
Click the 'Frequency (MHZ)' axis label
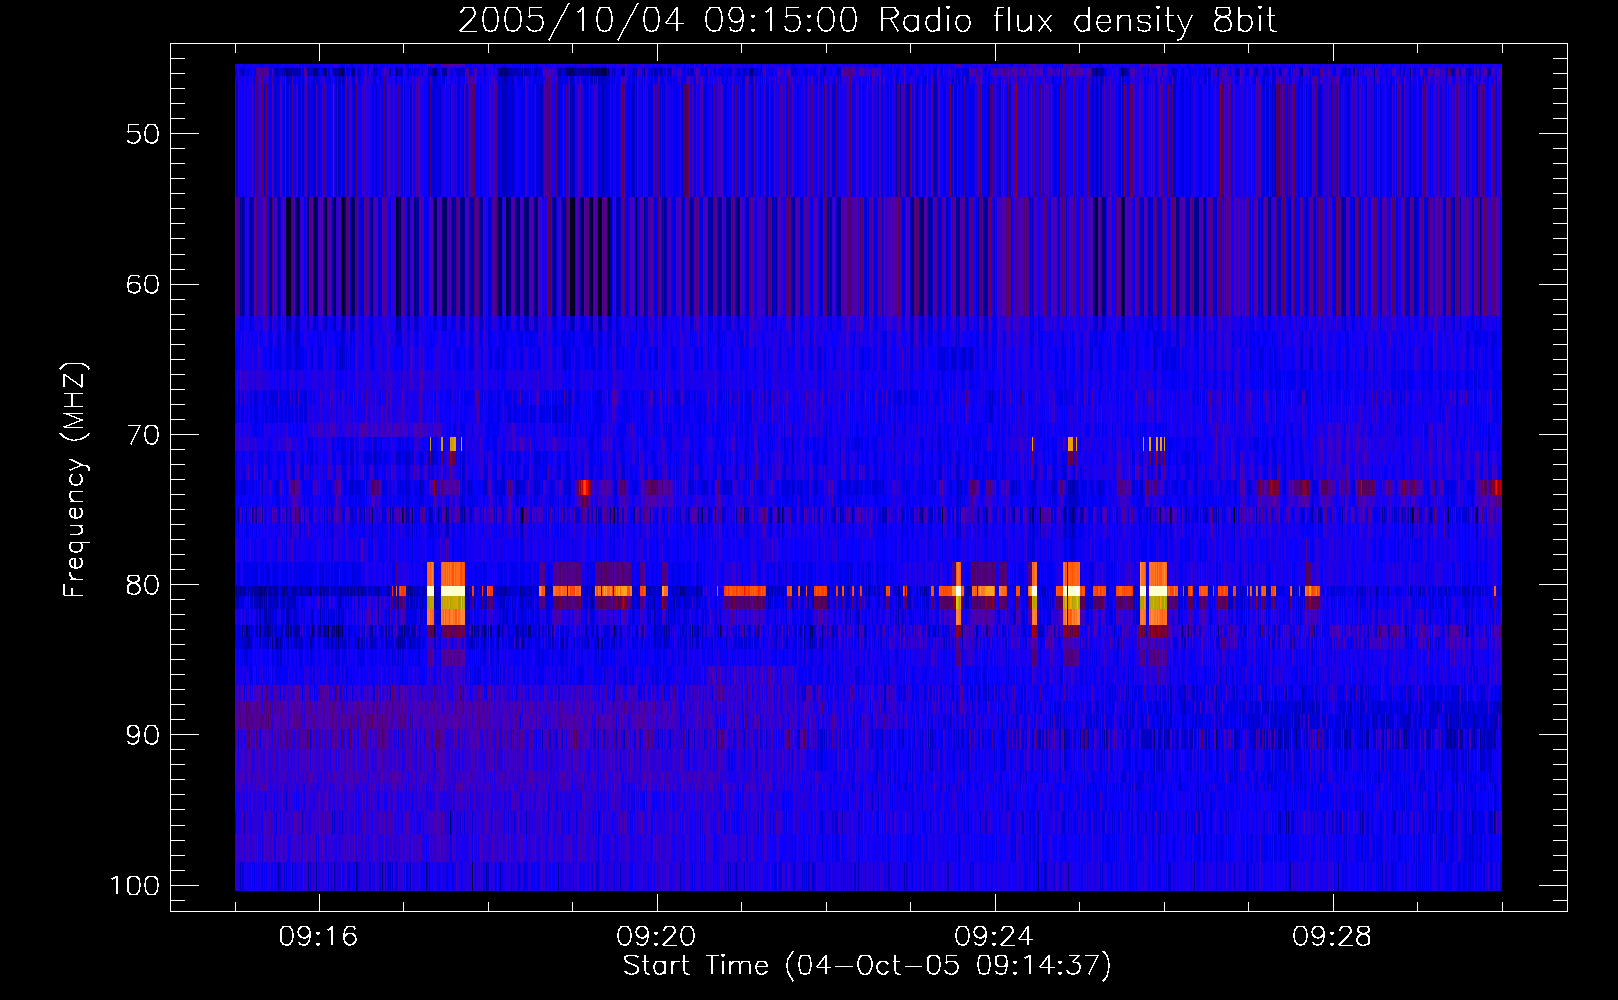[x=75, y=480]
